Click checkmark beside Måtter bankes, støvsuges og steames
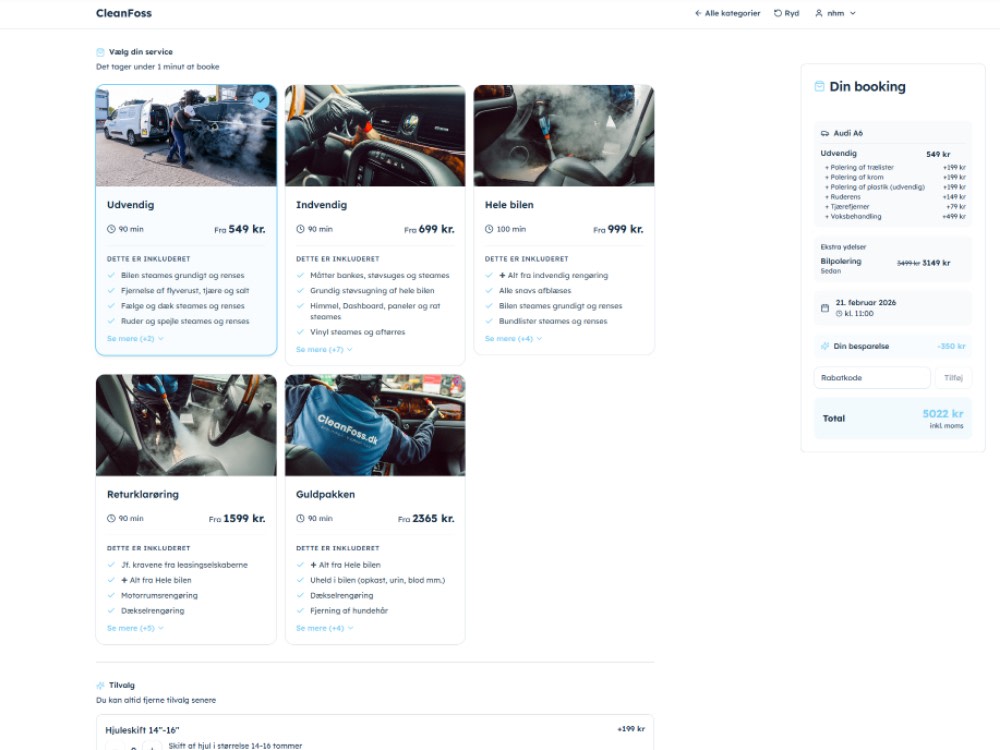1000x750 pixels. coord(300,276)
